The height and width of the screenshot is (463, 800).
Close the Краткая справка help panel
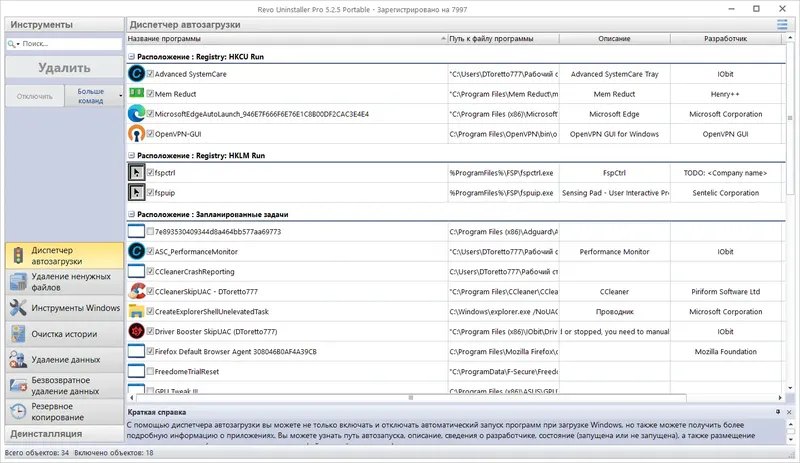pos(789,411)
